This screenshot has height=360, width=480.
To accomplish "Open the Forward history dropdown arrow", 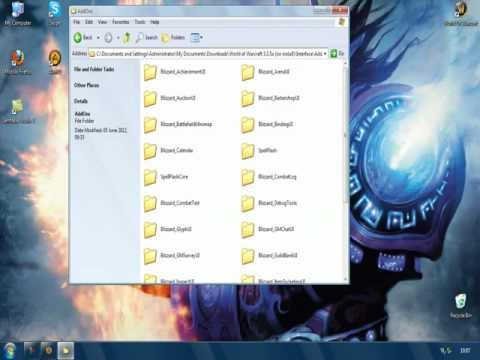I will 118,38.
